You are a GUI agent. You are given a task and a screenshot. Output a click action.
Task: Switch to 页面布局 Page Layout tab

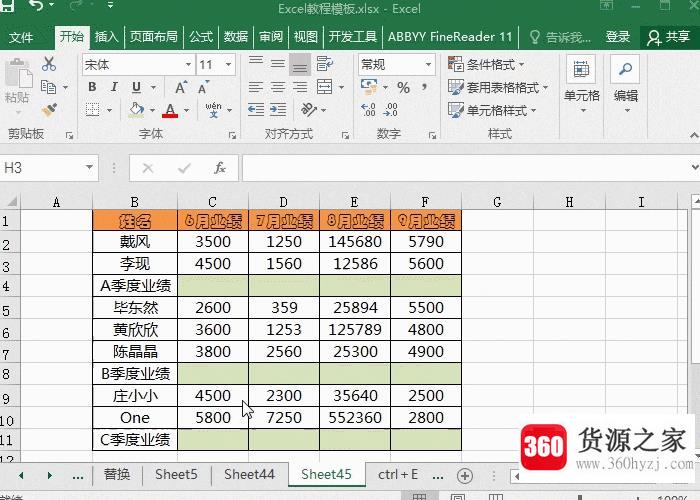point(153,37)
